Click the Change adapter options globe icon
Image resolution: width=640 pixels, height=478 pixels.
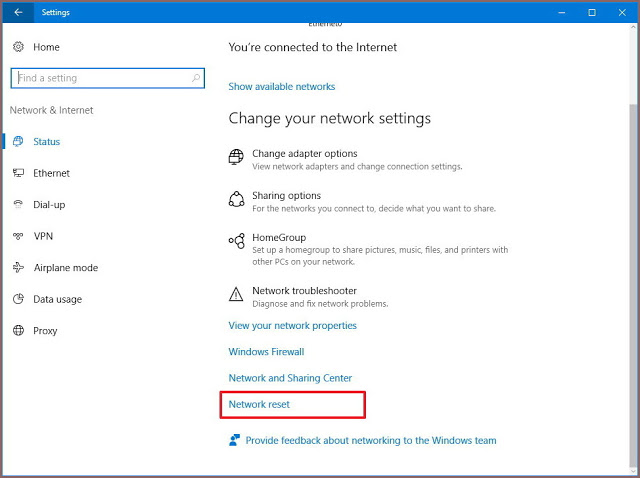[237, 158]
